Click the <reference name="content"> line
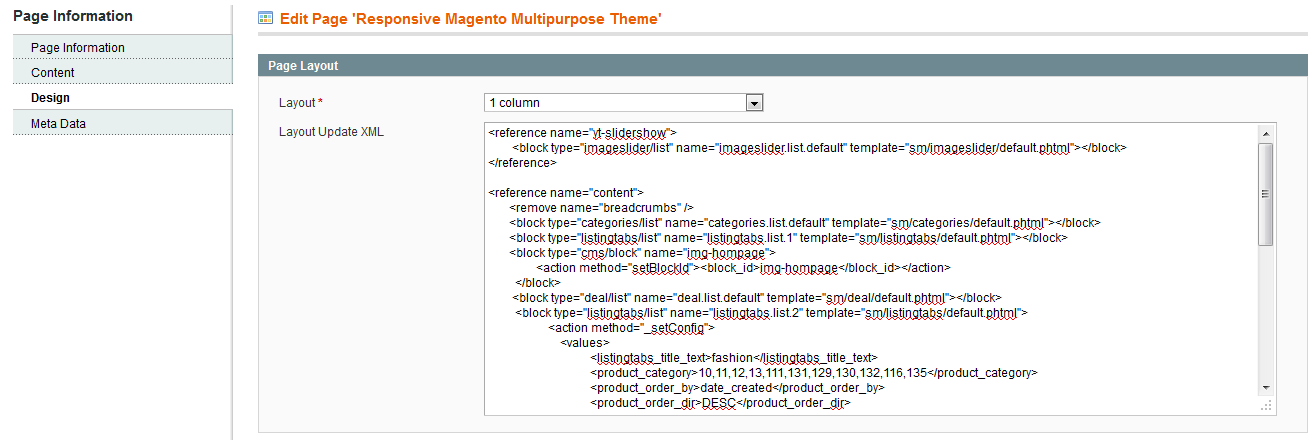The height and width of the screenshot is (440, 1311). [566, 192]
